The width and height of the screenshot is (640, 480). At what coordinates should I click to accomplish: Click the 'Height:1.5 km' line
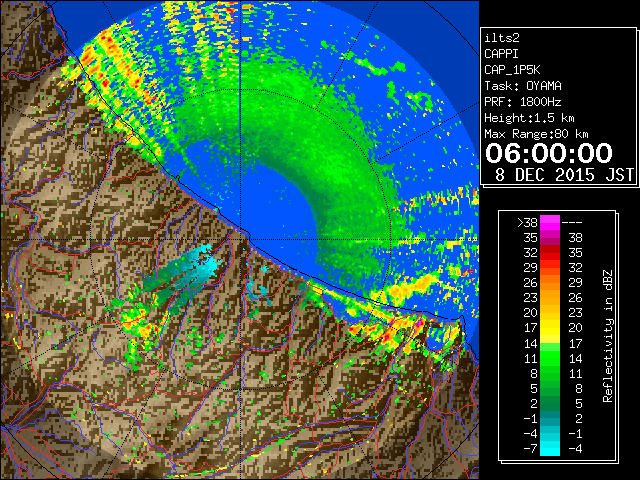pos(529,118)
